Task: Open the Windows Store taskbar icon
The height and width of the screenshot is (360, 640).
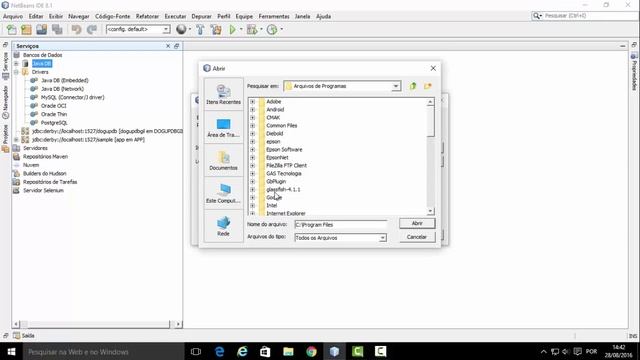Action: (265, 351)
